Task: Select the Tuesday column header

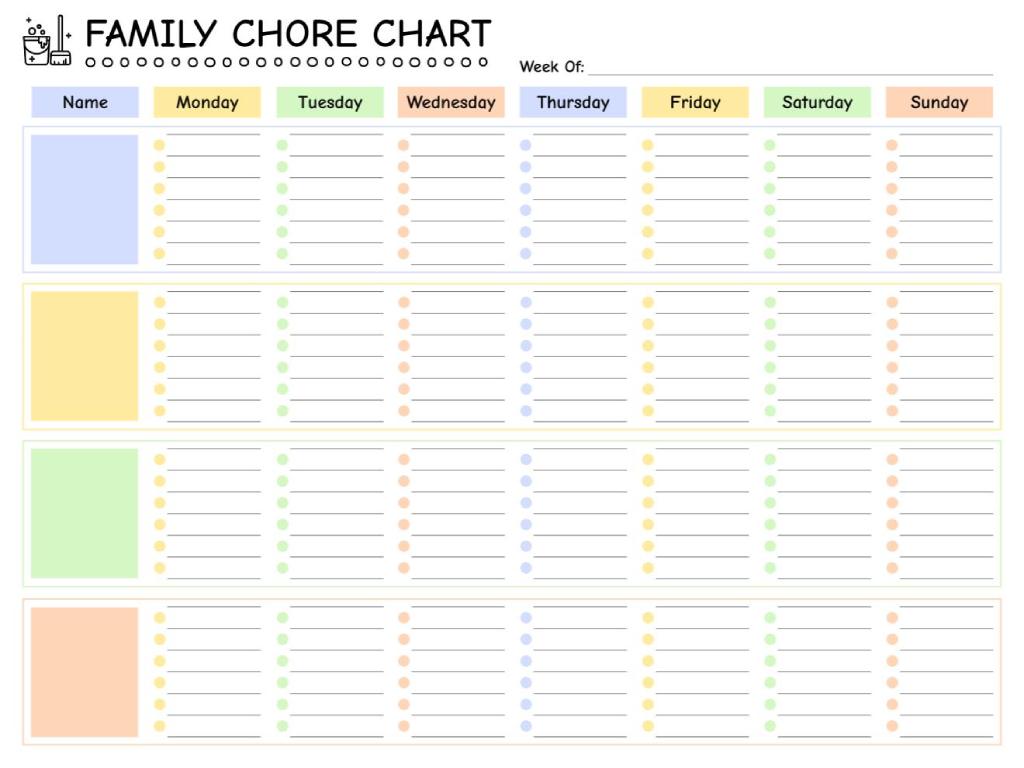Action: pos(330,102)
